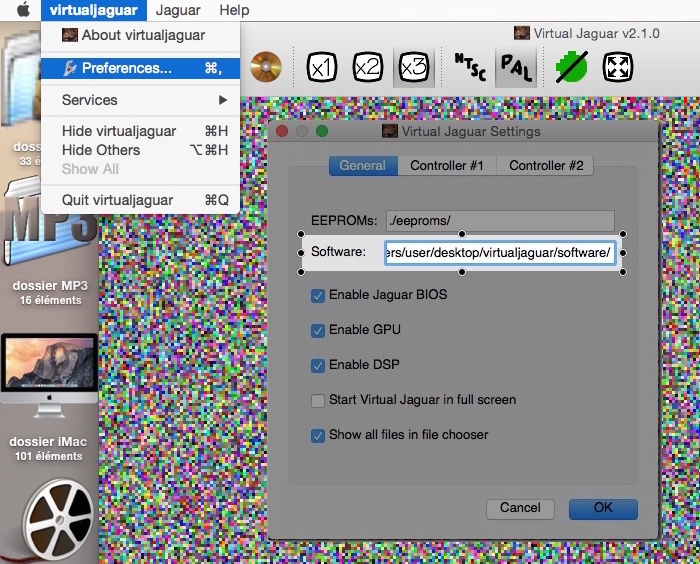
Task: Expand the Services submenu
Action: (140, 100)
